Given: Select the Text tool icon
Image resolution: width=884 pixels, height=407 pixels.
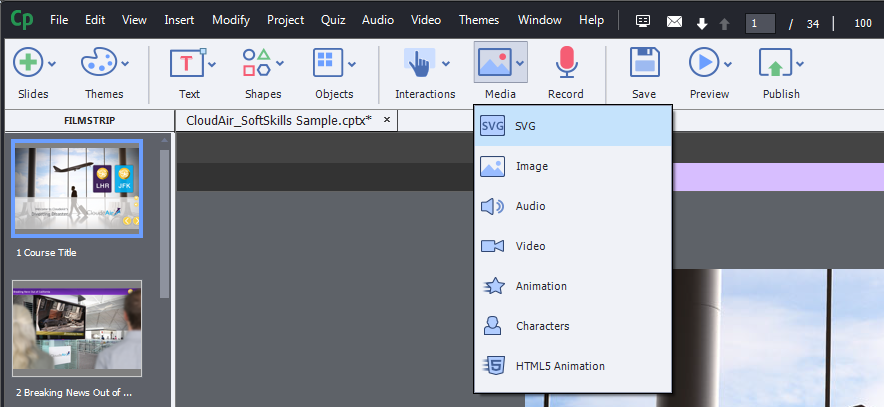Looking at the screenshot, I should pos(187,64).
